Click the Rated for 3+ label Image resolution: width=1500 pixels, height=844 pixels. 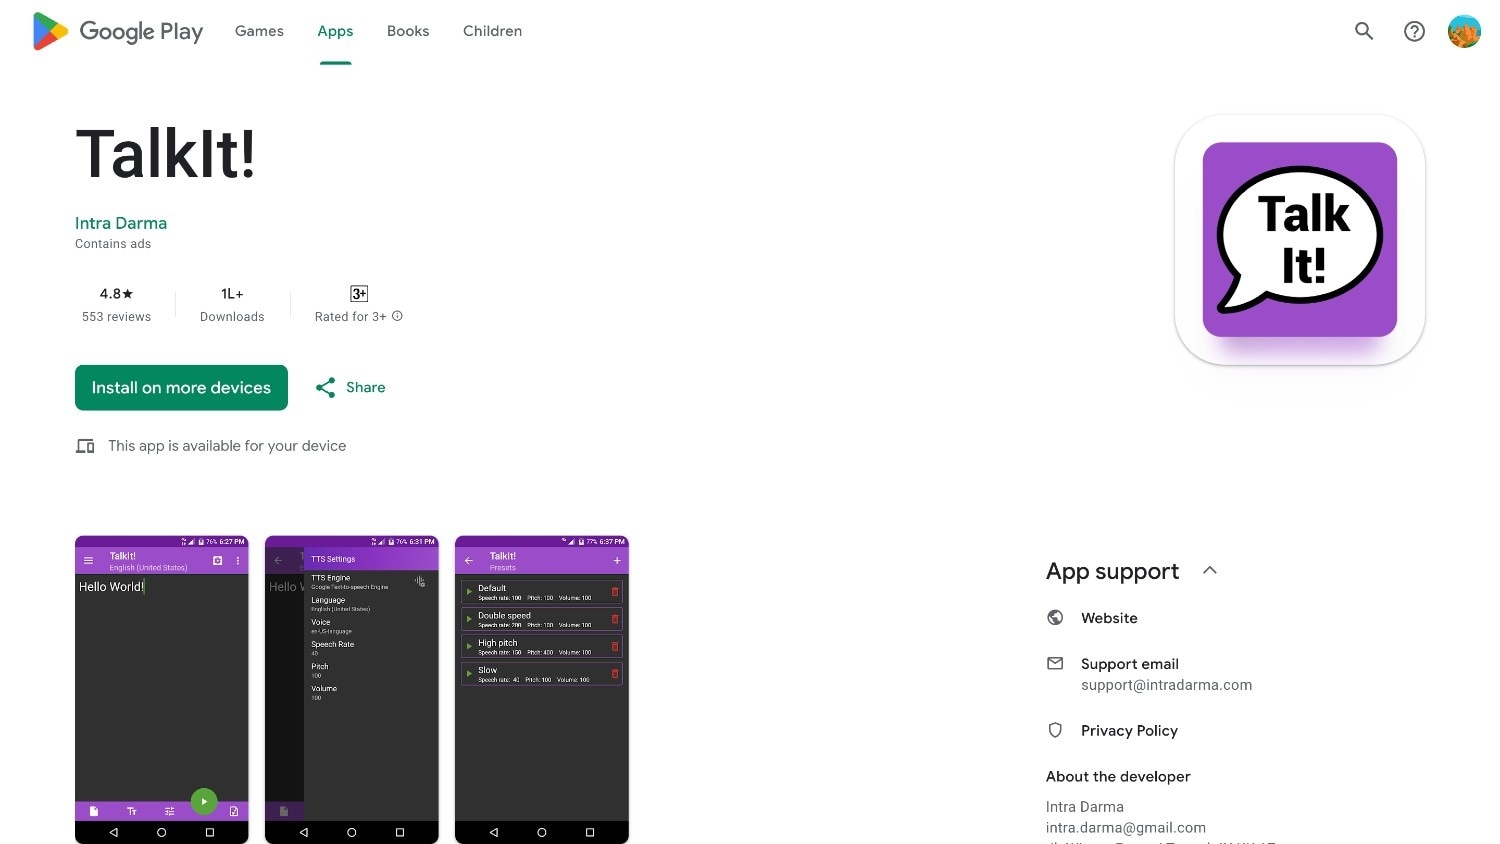point(350,317)
